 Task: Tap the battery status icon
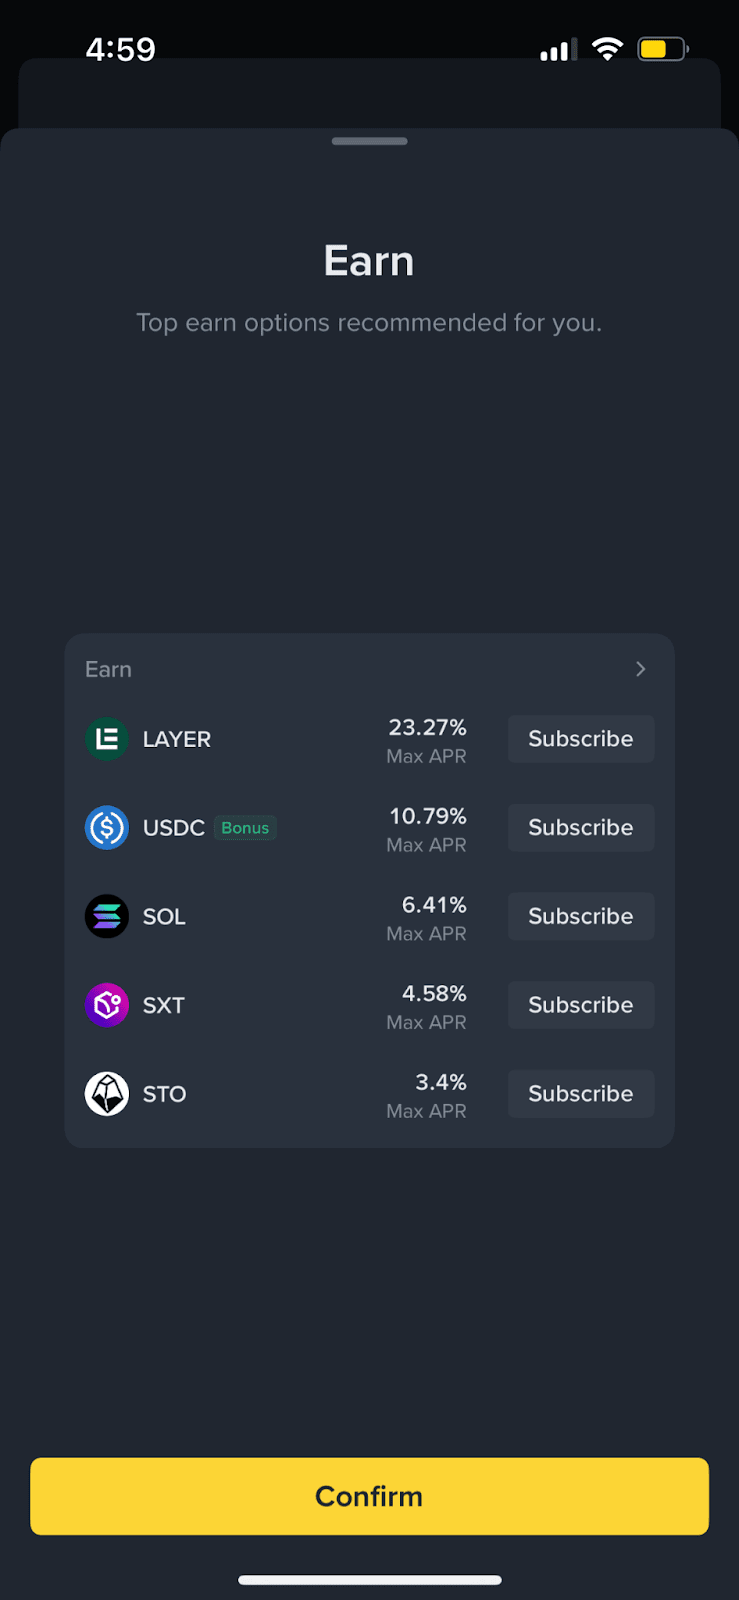click(x=662, y=49)
